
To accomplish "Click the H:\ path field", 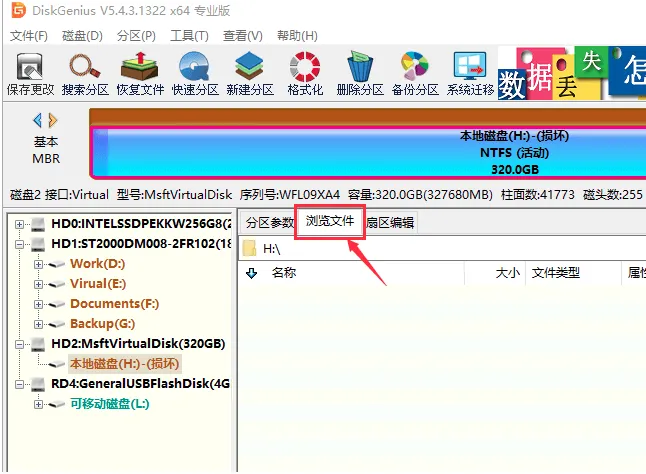I will click(x=442, y=249).
